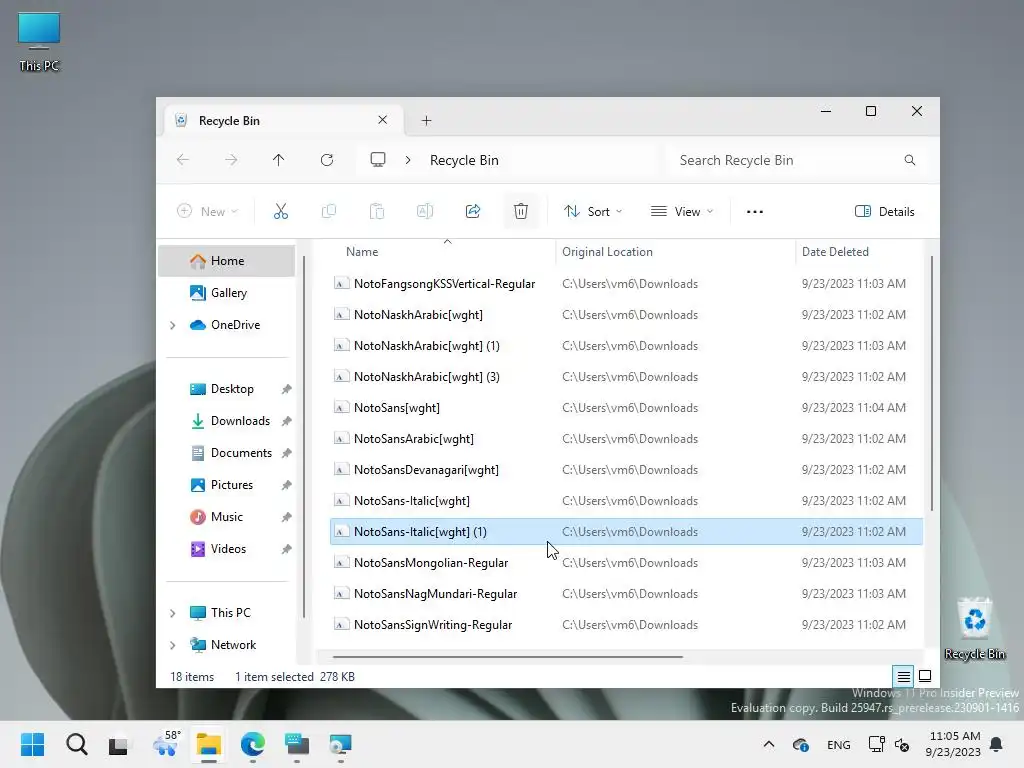Expand the Network tree node

point(172,645)
